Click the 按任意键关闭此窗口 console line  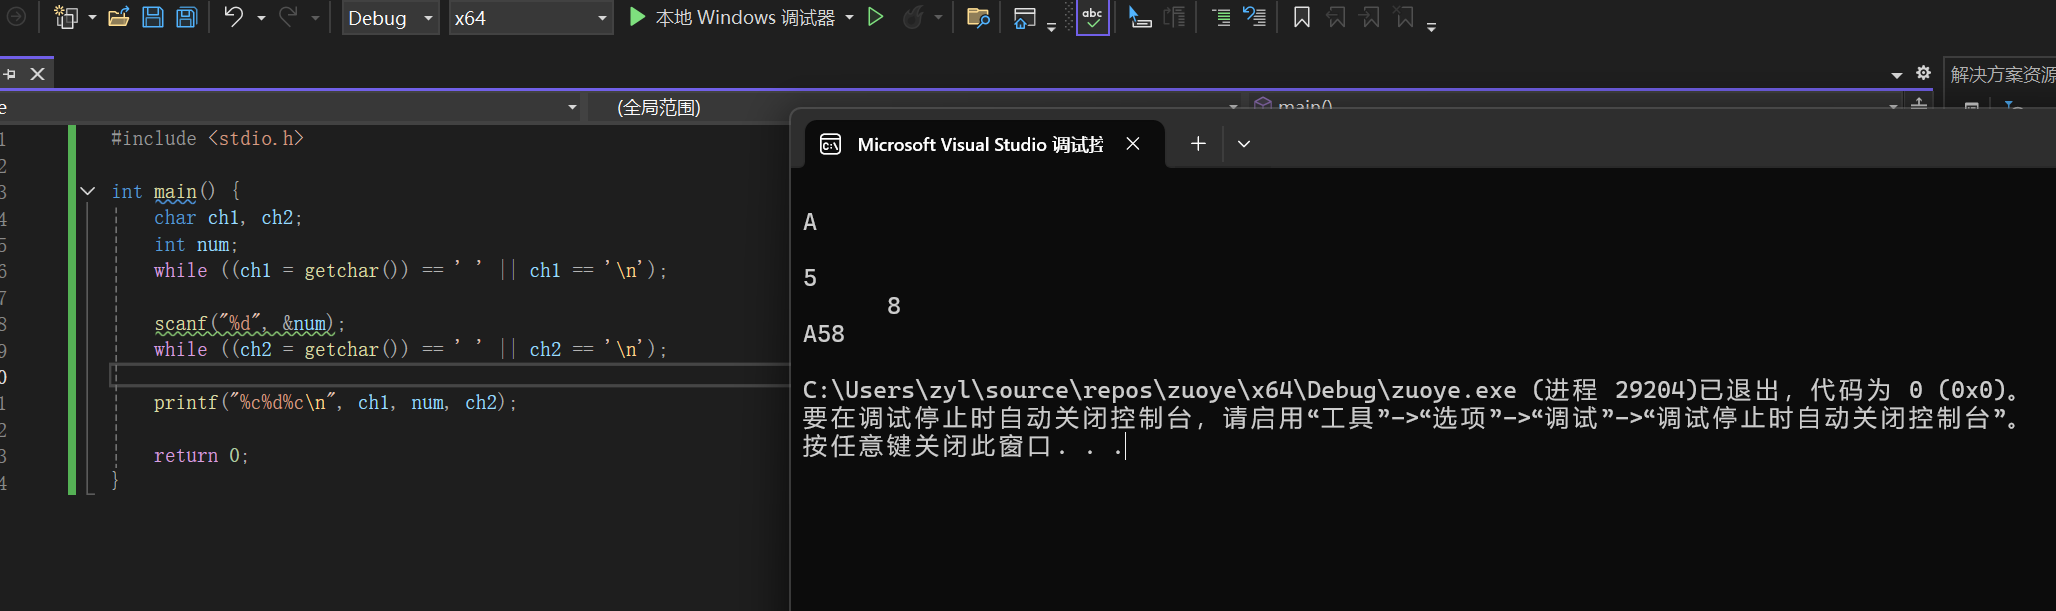[x=963, y=446]
